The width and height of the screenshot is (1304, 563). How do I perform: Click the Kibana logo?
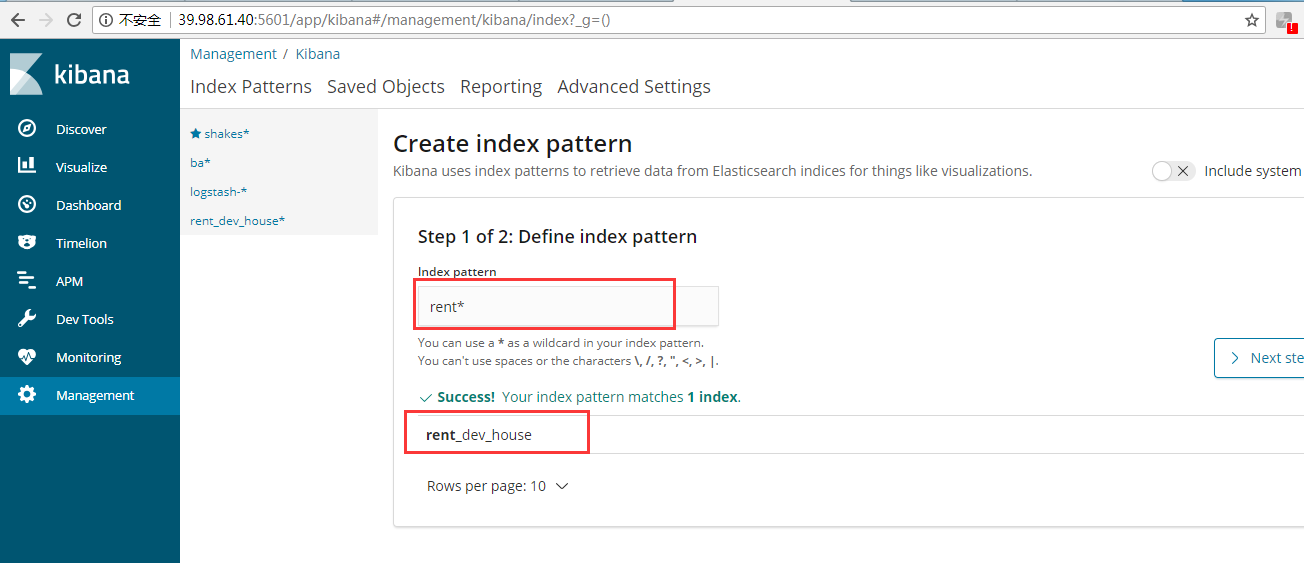point(69,74)
